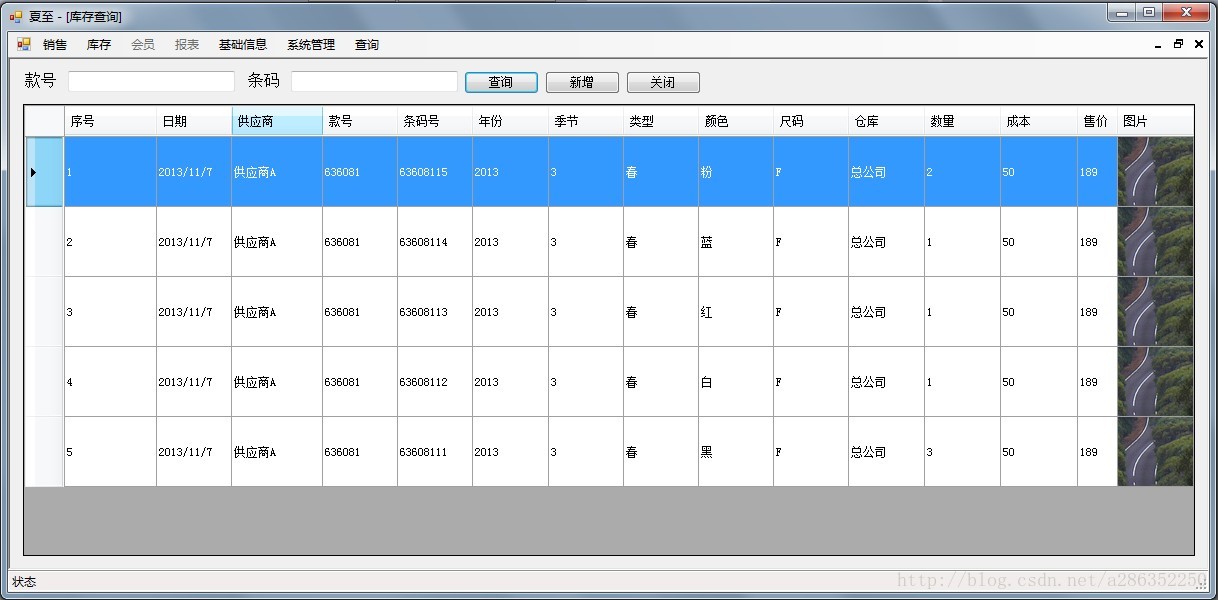The height and width of the screenshot is (600, 1218).
Task: Select color cell 蓝 in row 2
Action: (736, 242)
